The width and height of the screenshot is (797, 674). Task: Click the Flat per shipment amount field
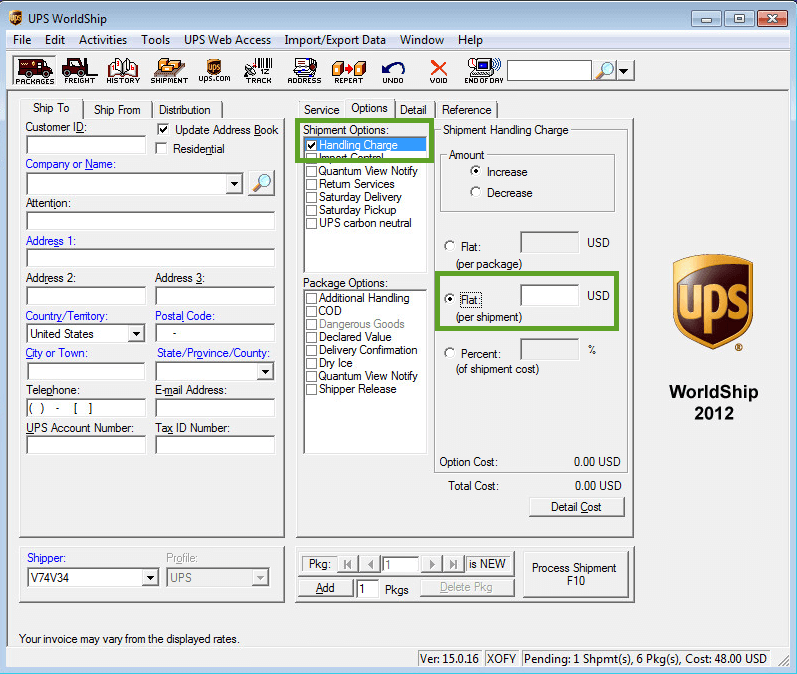(x=549, y=295)
